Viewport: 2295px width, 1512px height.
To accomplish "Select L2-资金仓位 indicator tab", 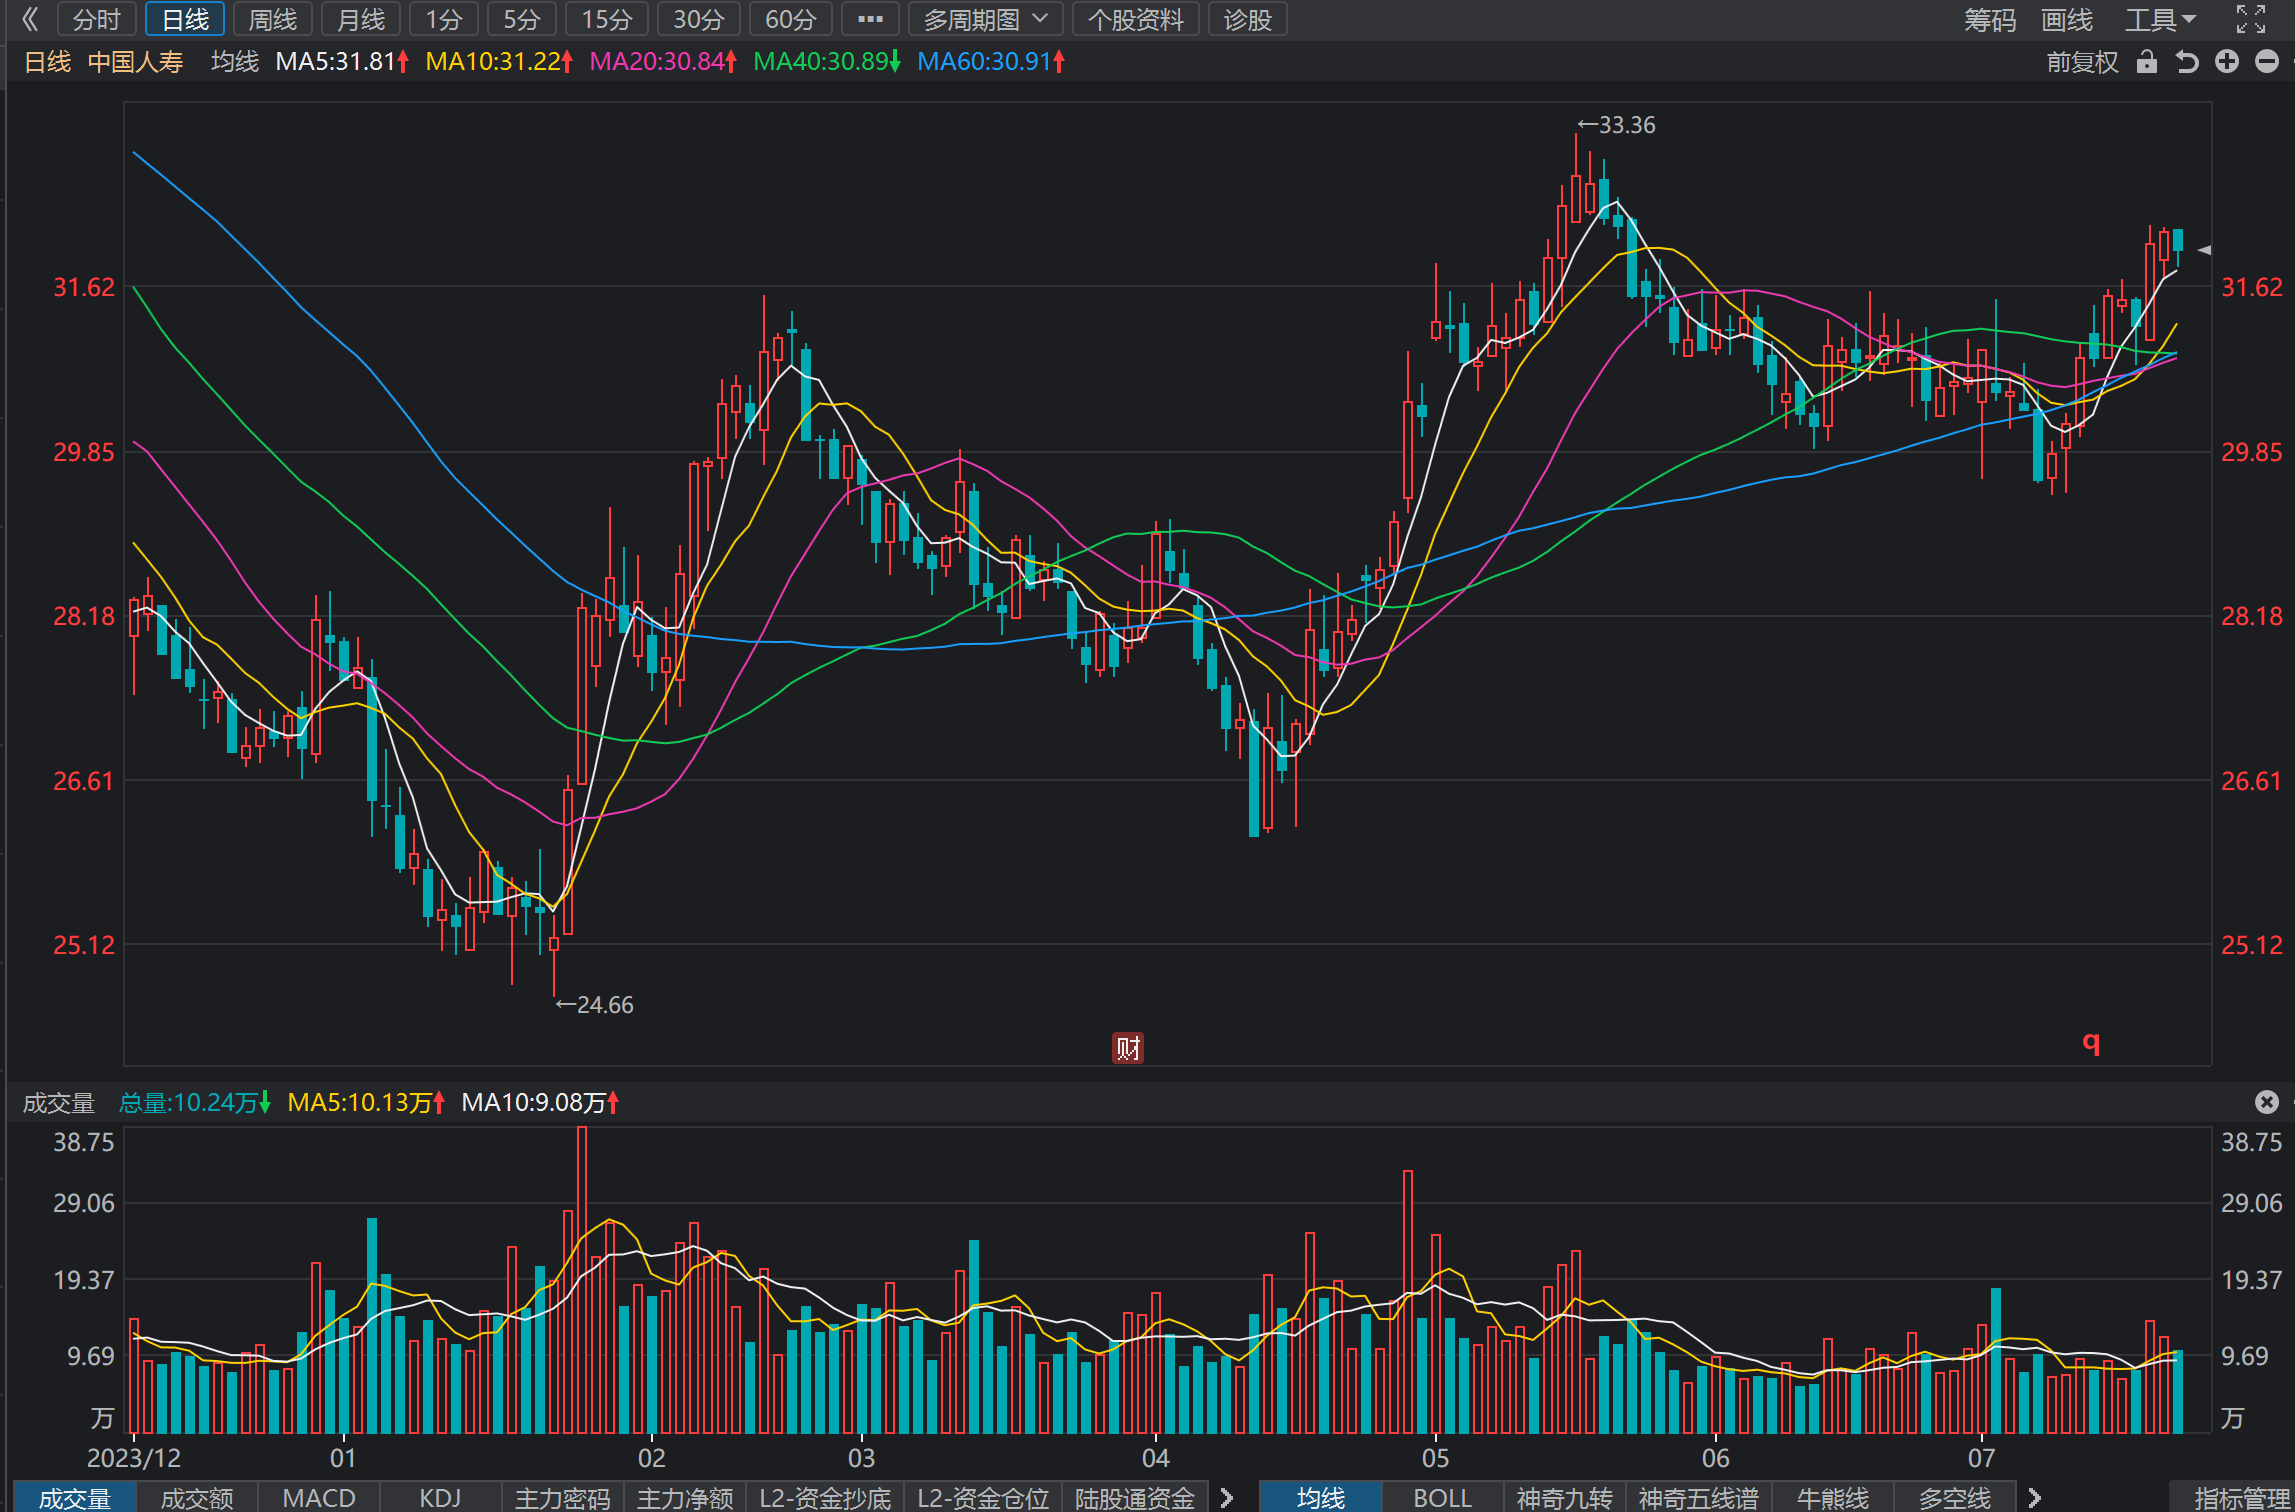I will point(983,1497).
